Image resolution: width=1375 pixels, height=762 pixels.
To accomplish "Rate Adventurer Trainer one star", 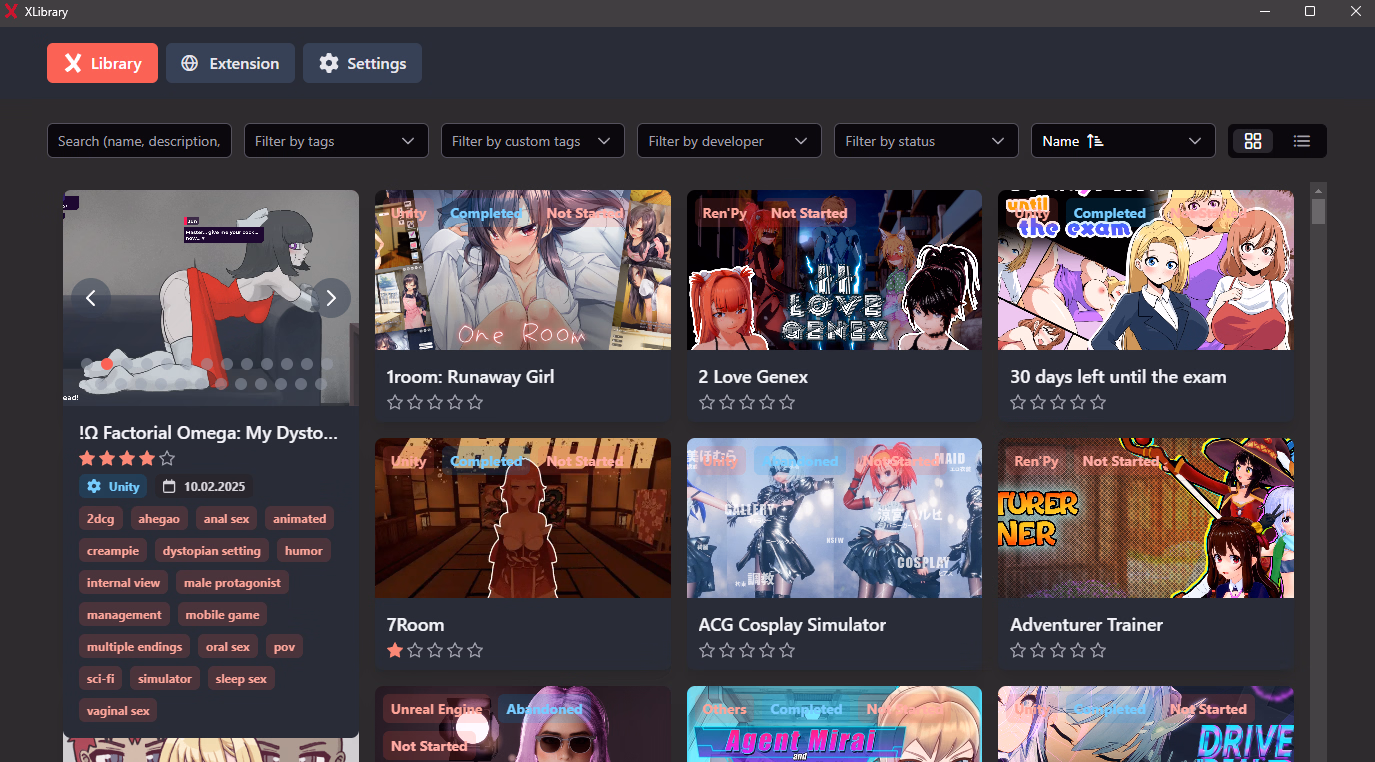I will click(x=1019, y=651).
